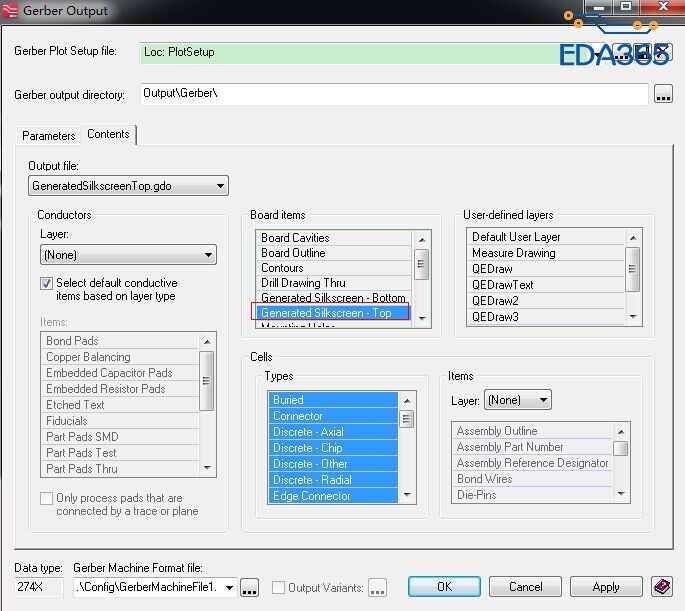The image size is (685, 611).
Task: Select Default User Layer
Action: tap(546, 237)
